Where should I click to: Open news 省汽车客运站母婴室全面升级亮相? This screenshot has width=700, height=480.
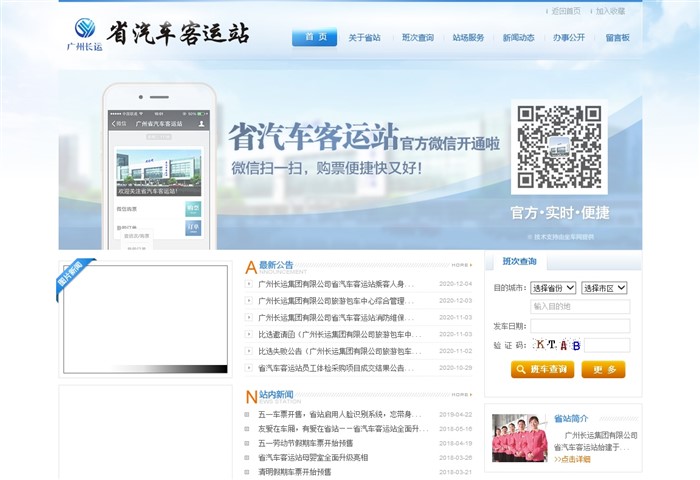click(313, 457)
